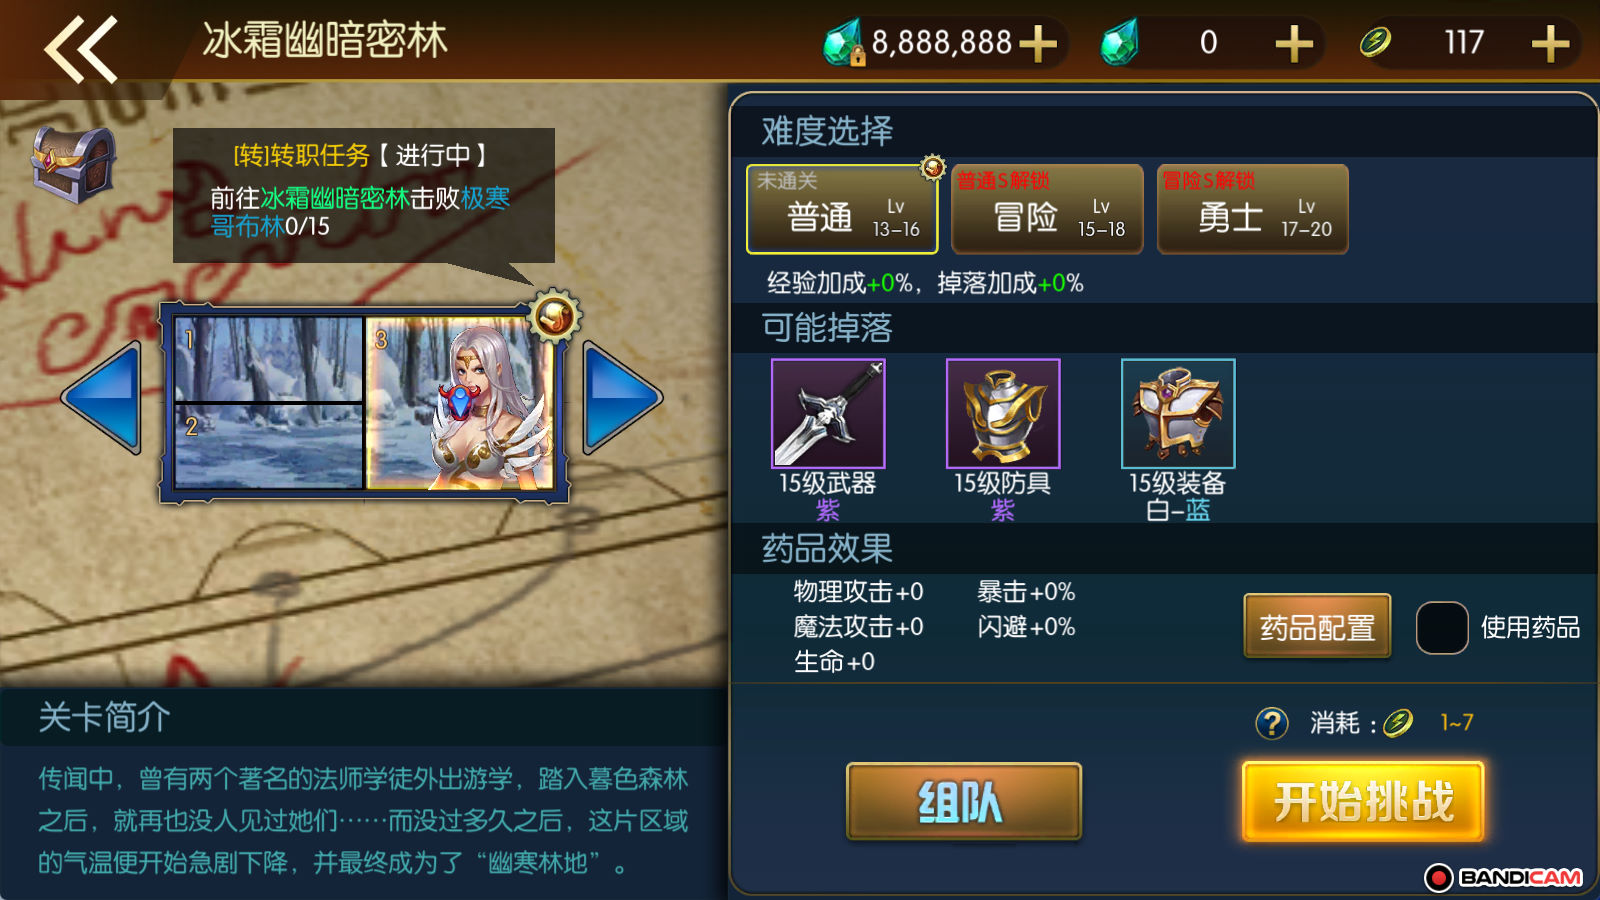Viewport: 1600px width, 900px height.
Task: Select the stage 3 boss thumbnail
Action: (458, 403)
